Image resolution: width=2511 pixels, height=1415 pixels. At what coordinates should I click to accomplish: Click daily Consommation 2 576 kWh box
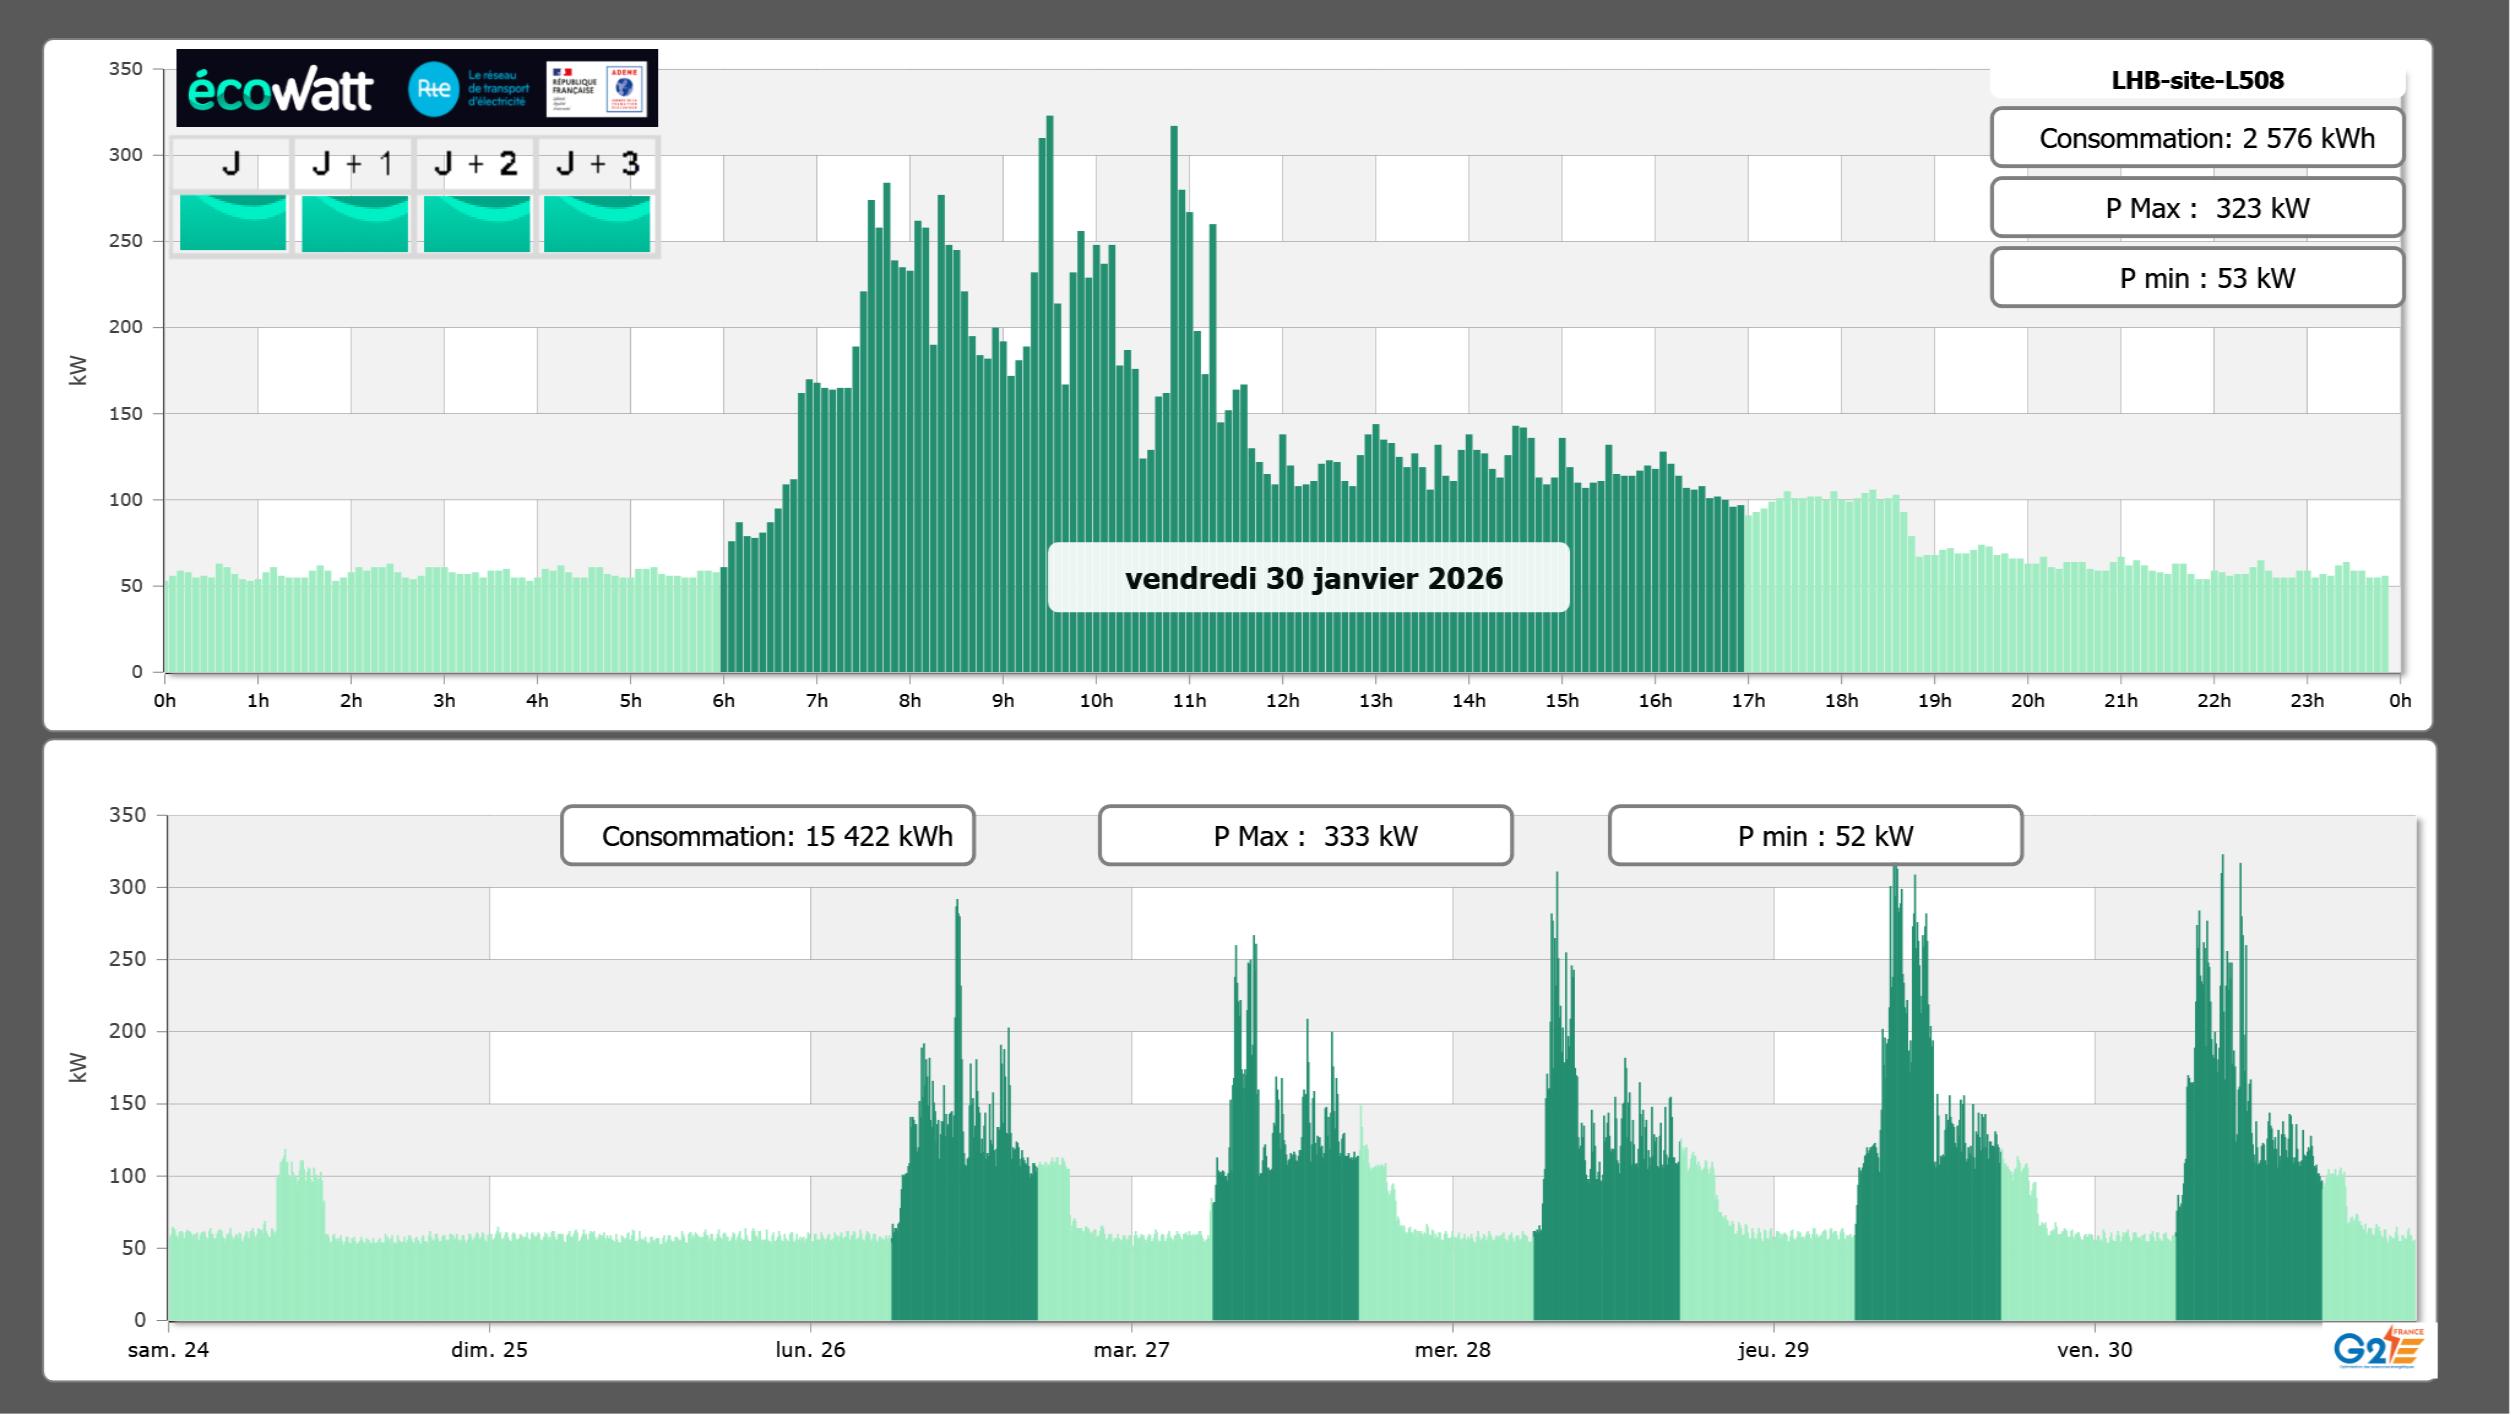coord(2196,138)
